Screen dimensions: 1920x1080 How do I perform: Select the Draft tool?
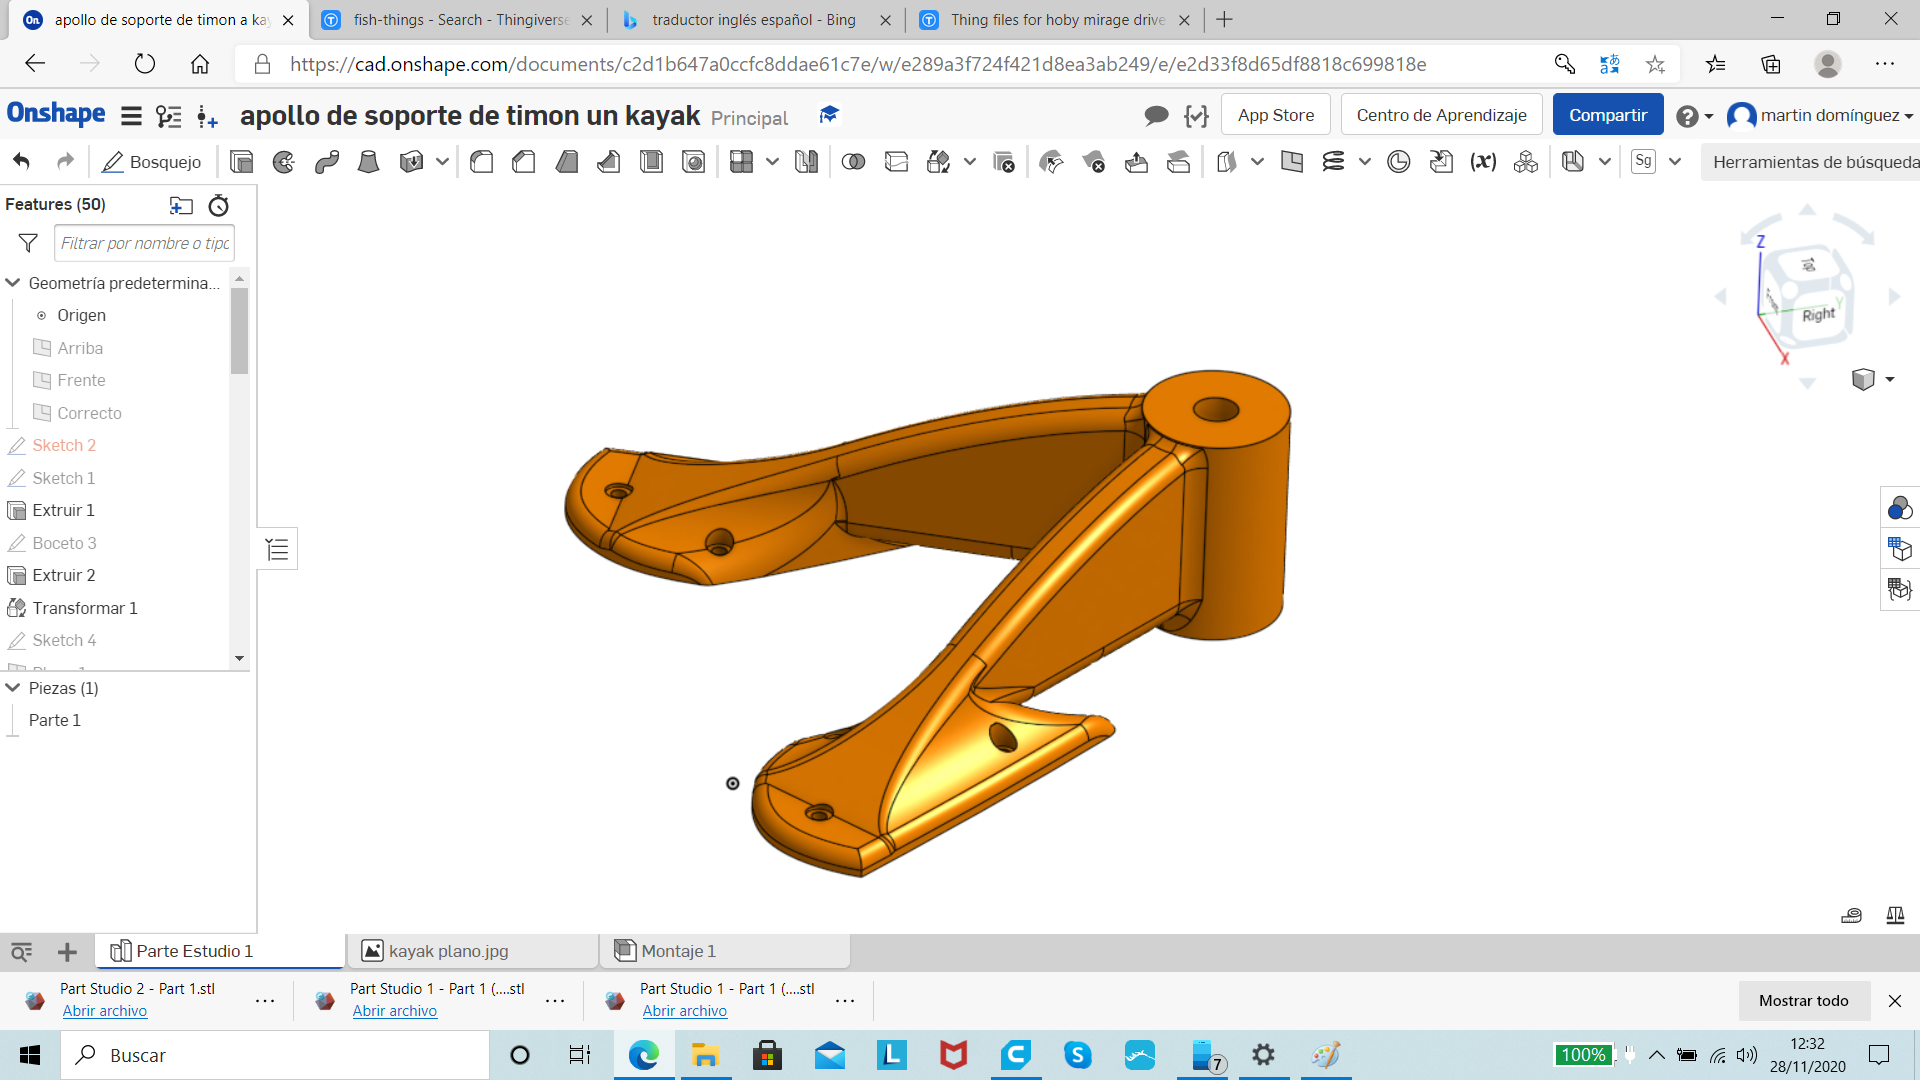tap(567, 162)
